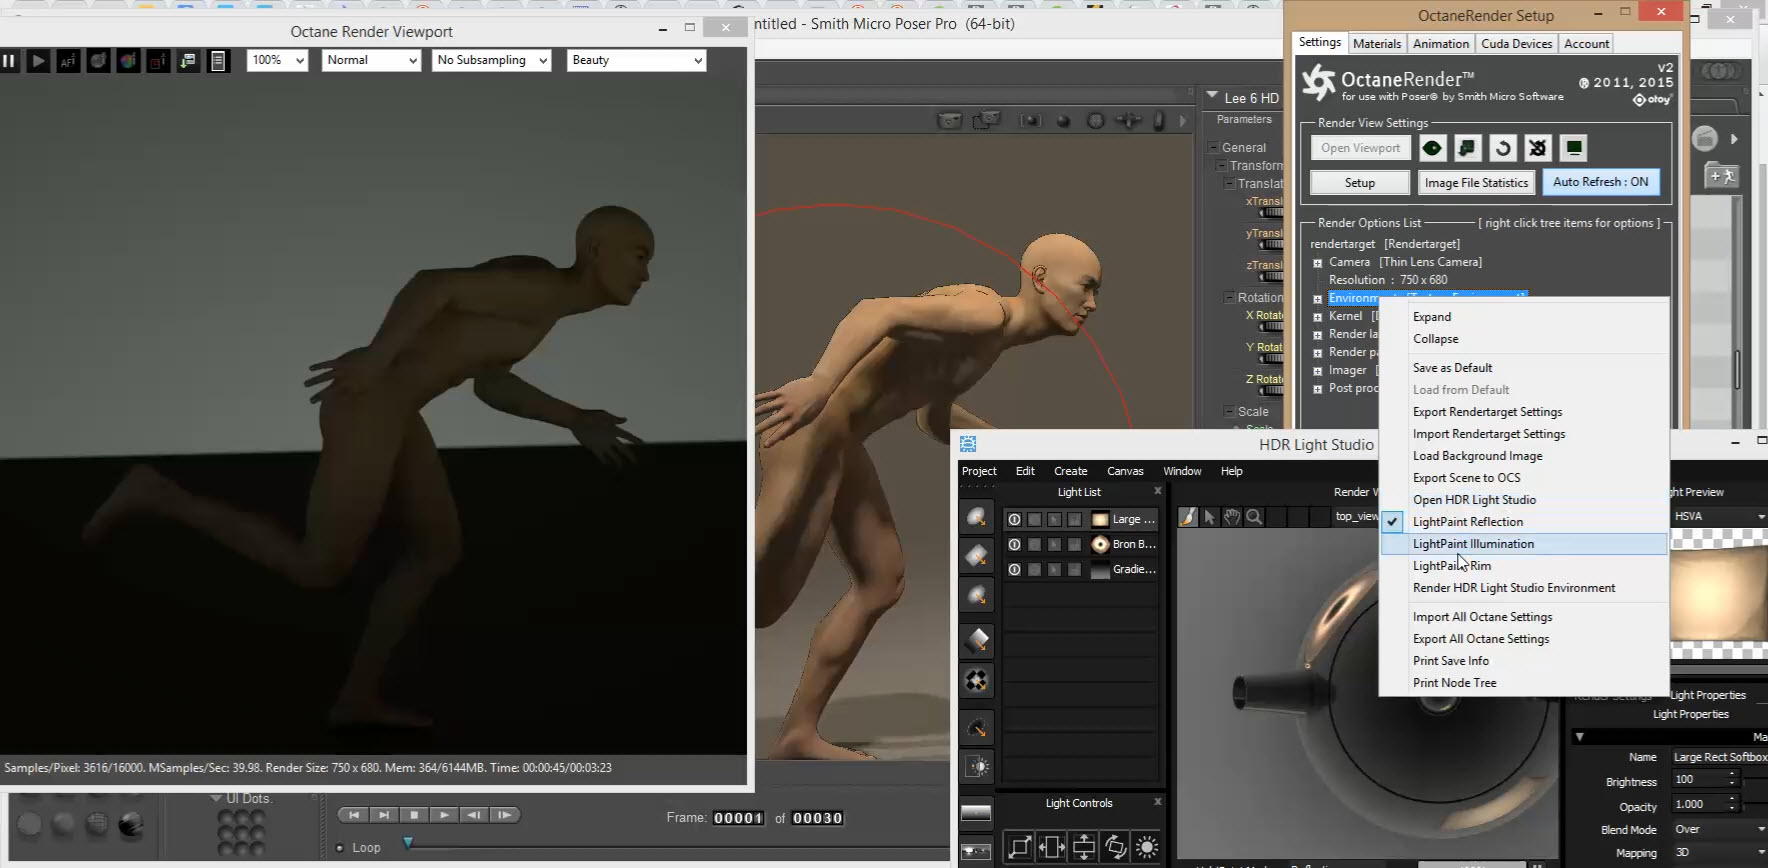Viewport: 1768px width, 868px height.
Task: Toggle Auto Refresh ON button
Action: (1600, 182)
